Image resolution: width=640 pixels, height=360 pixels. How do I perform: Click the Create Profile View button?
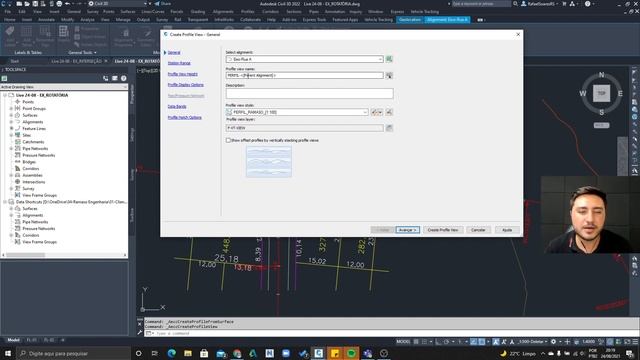(x=443, y=230)
